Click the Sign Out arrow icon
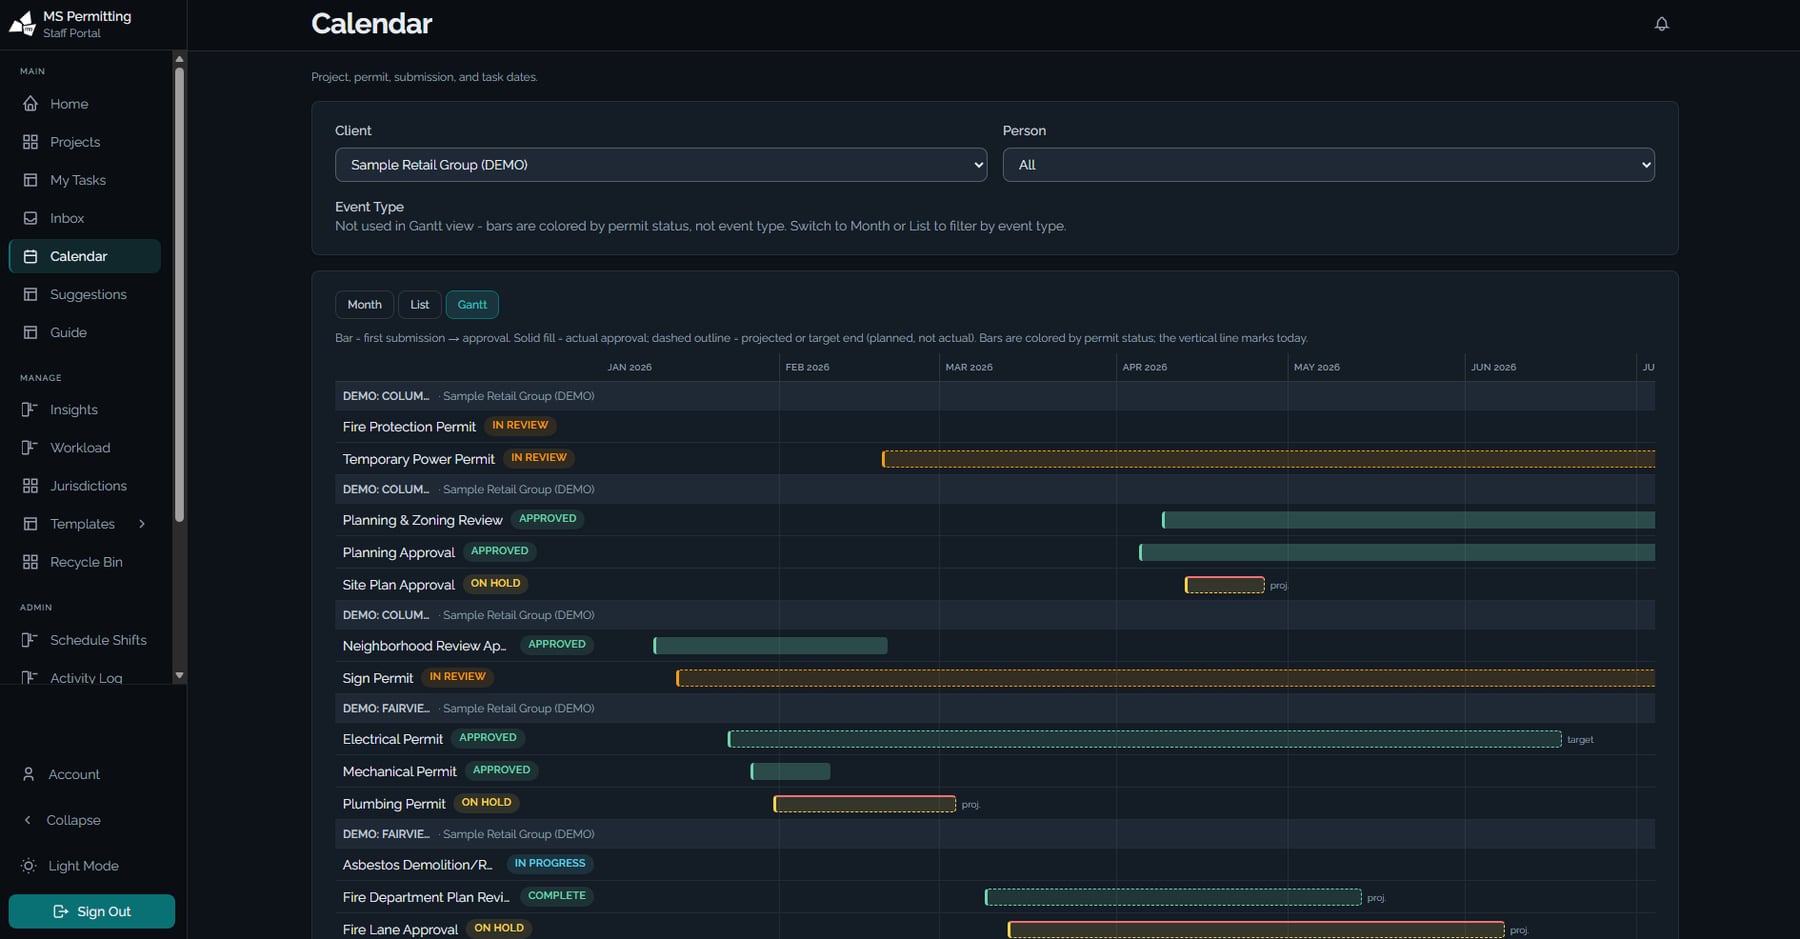The height and width of the screenshot is (939, 1800). [x=60, y=911]
